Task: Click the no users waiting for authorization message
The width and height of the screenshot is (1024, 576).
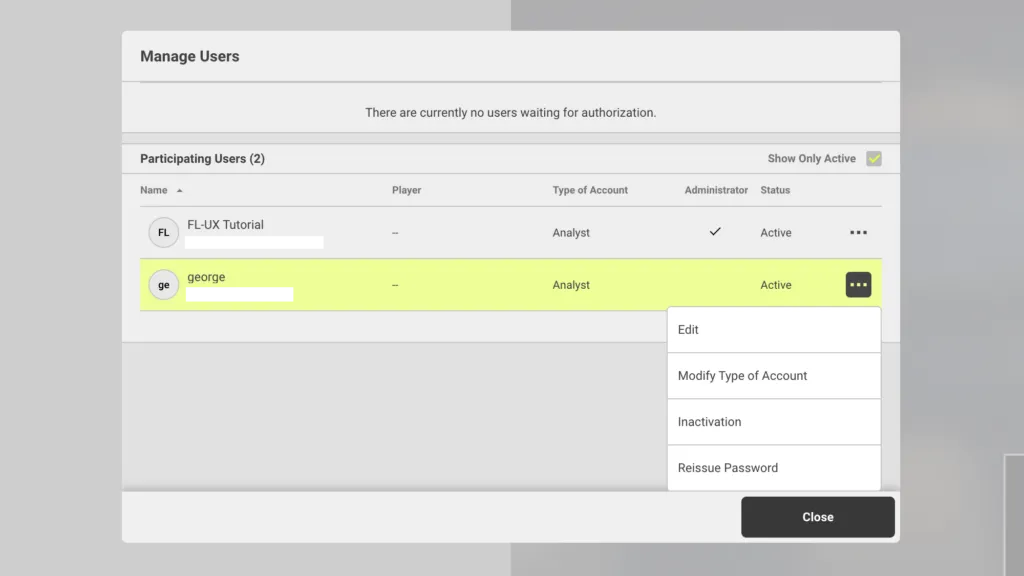Action: coord(511,112)
